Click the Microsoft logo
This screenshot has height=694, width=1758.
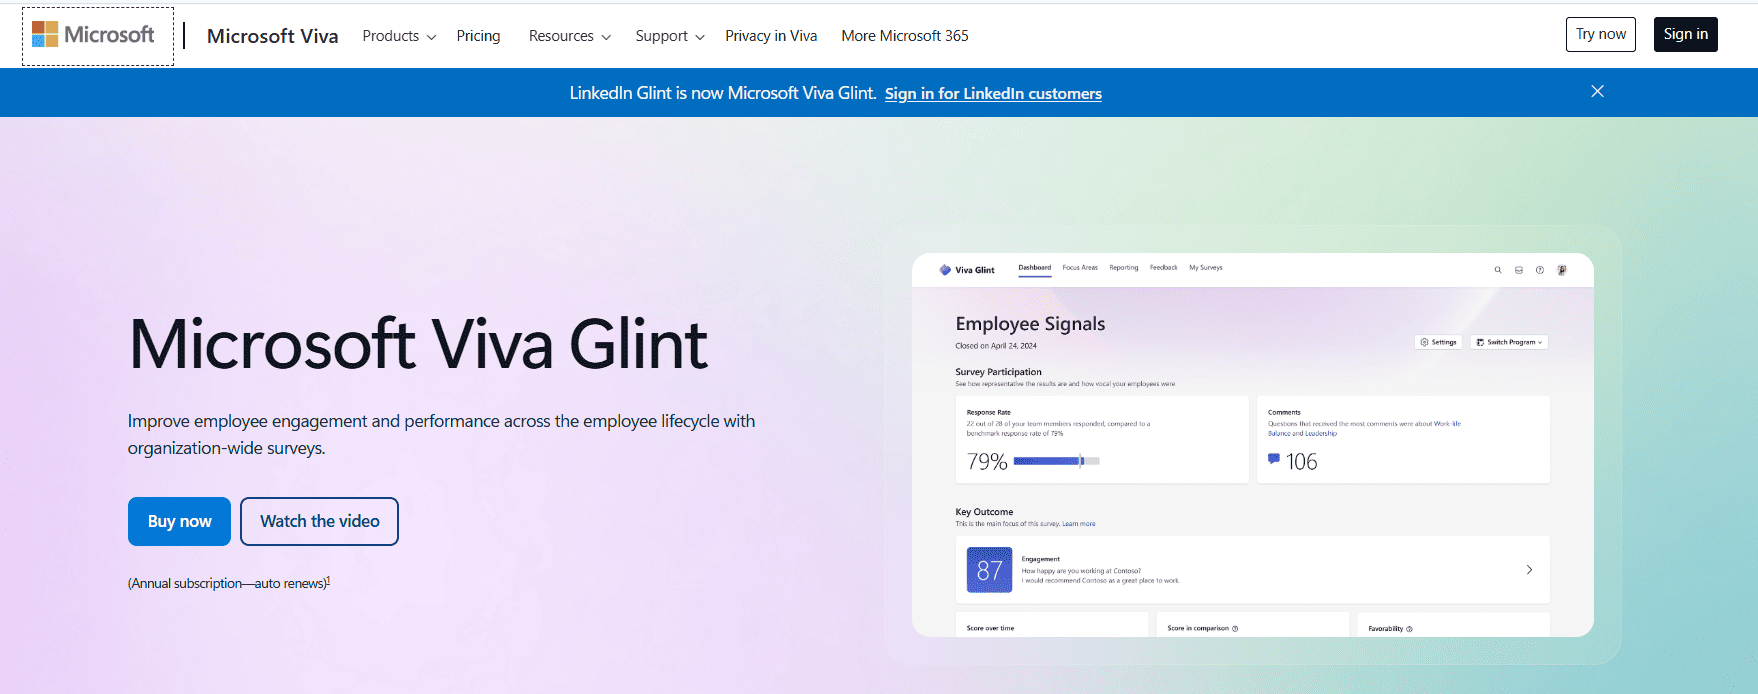pyautogui.click(x=94, y=35)
